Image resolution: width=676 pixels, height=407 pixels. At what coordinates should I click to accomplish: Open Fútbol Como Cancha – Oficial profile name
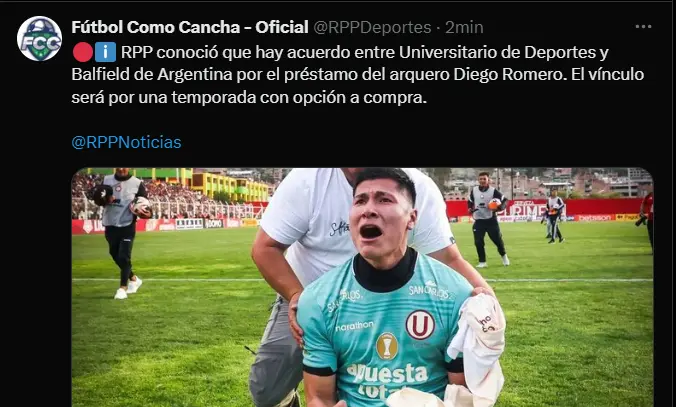click(190, 27)
